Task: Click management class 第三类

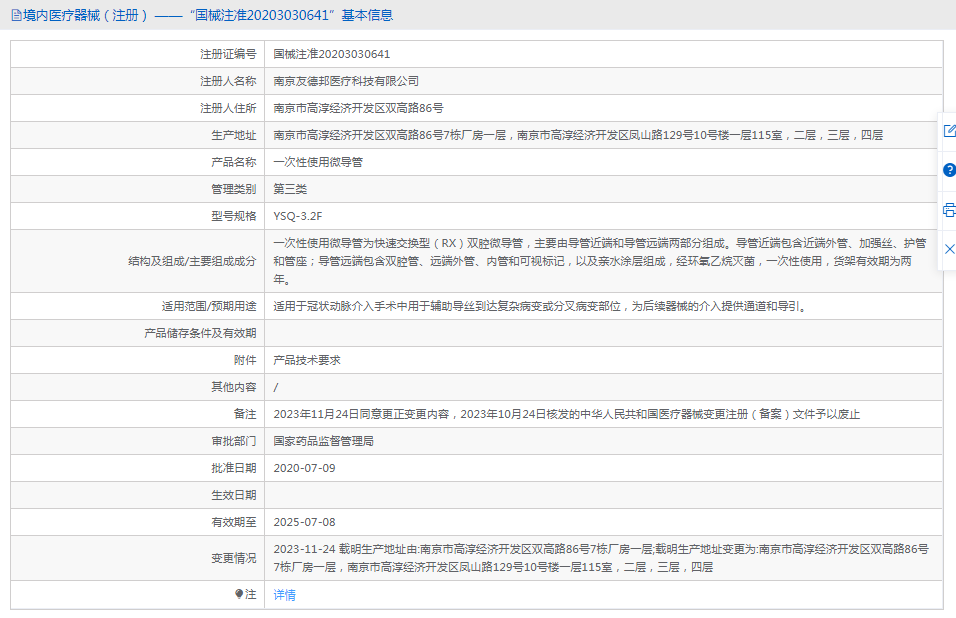Action: coord(290,189)
